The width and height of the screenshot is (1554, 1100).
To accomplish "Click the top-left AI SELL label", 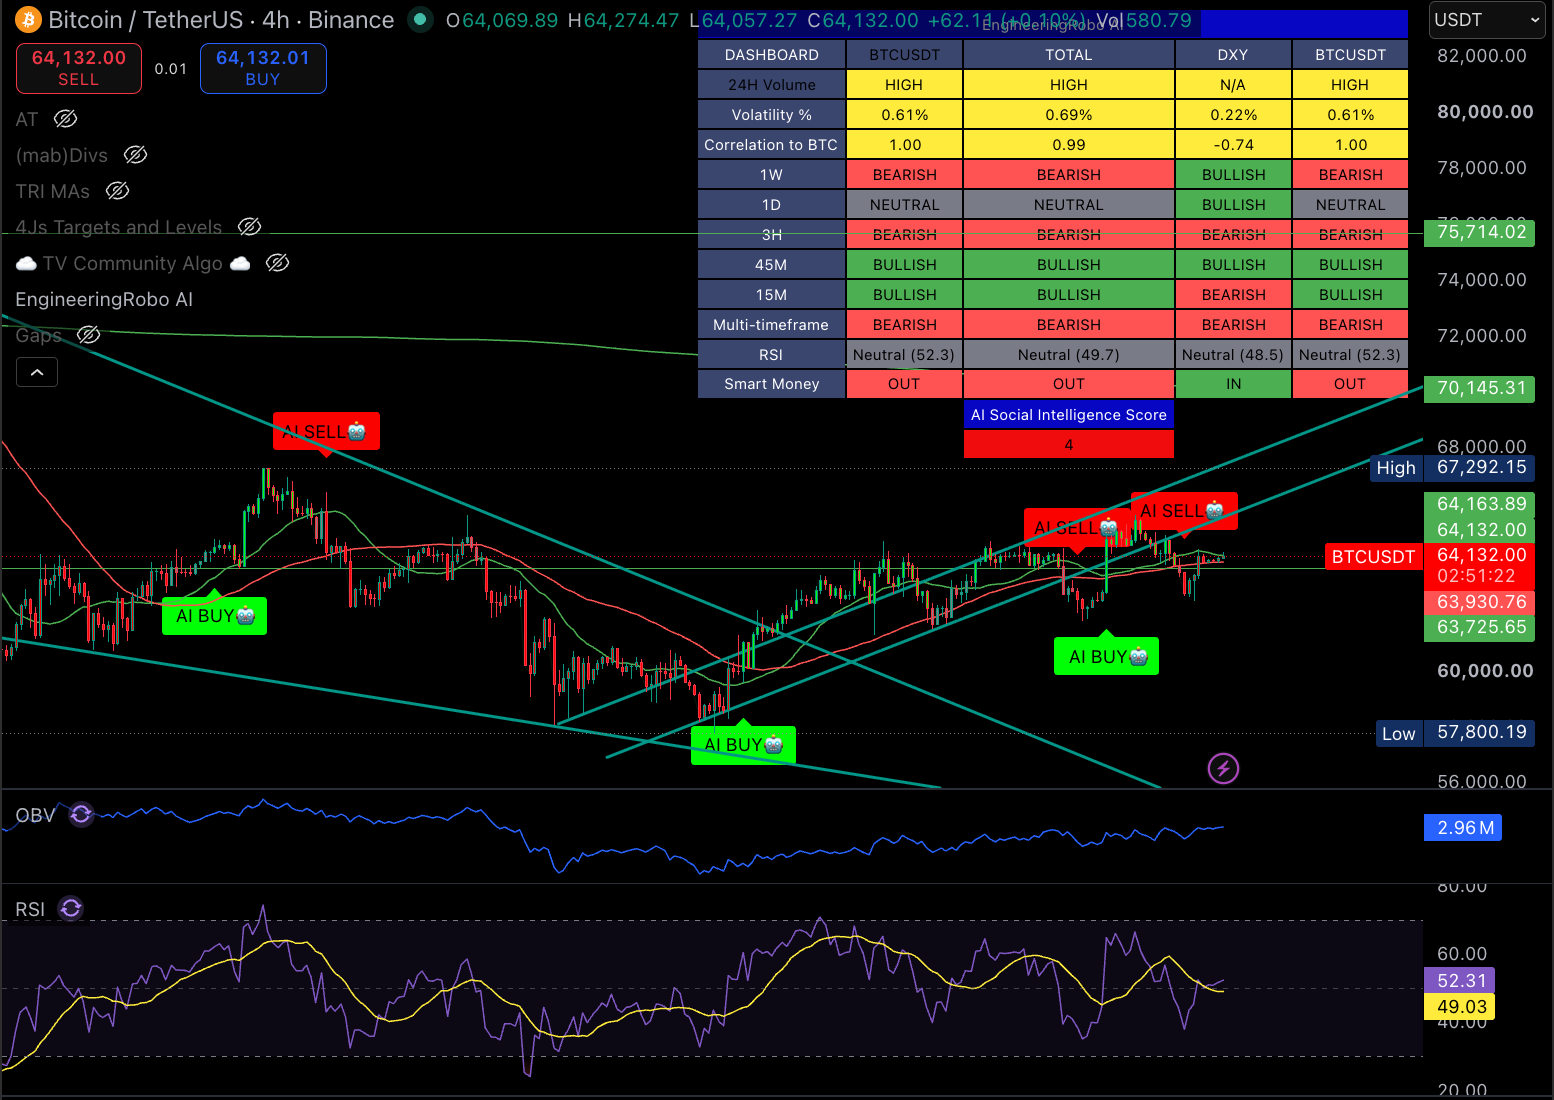I will [x=326, y=431].
